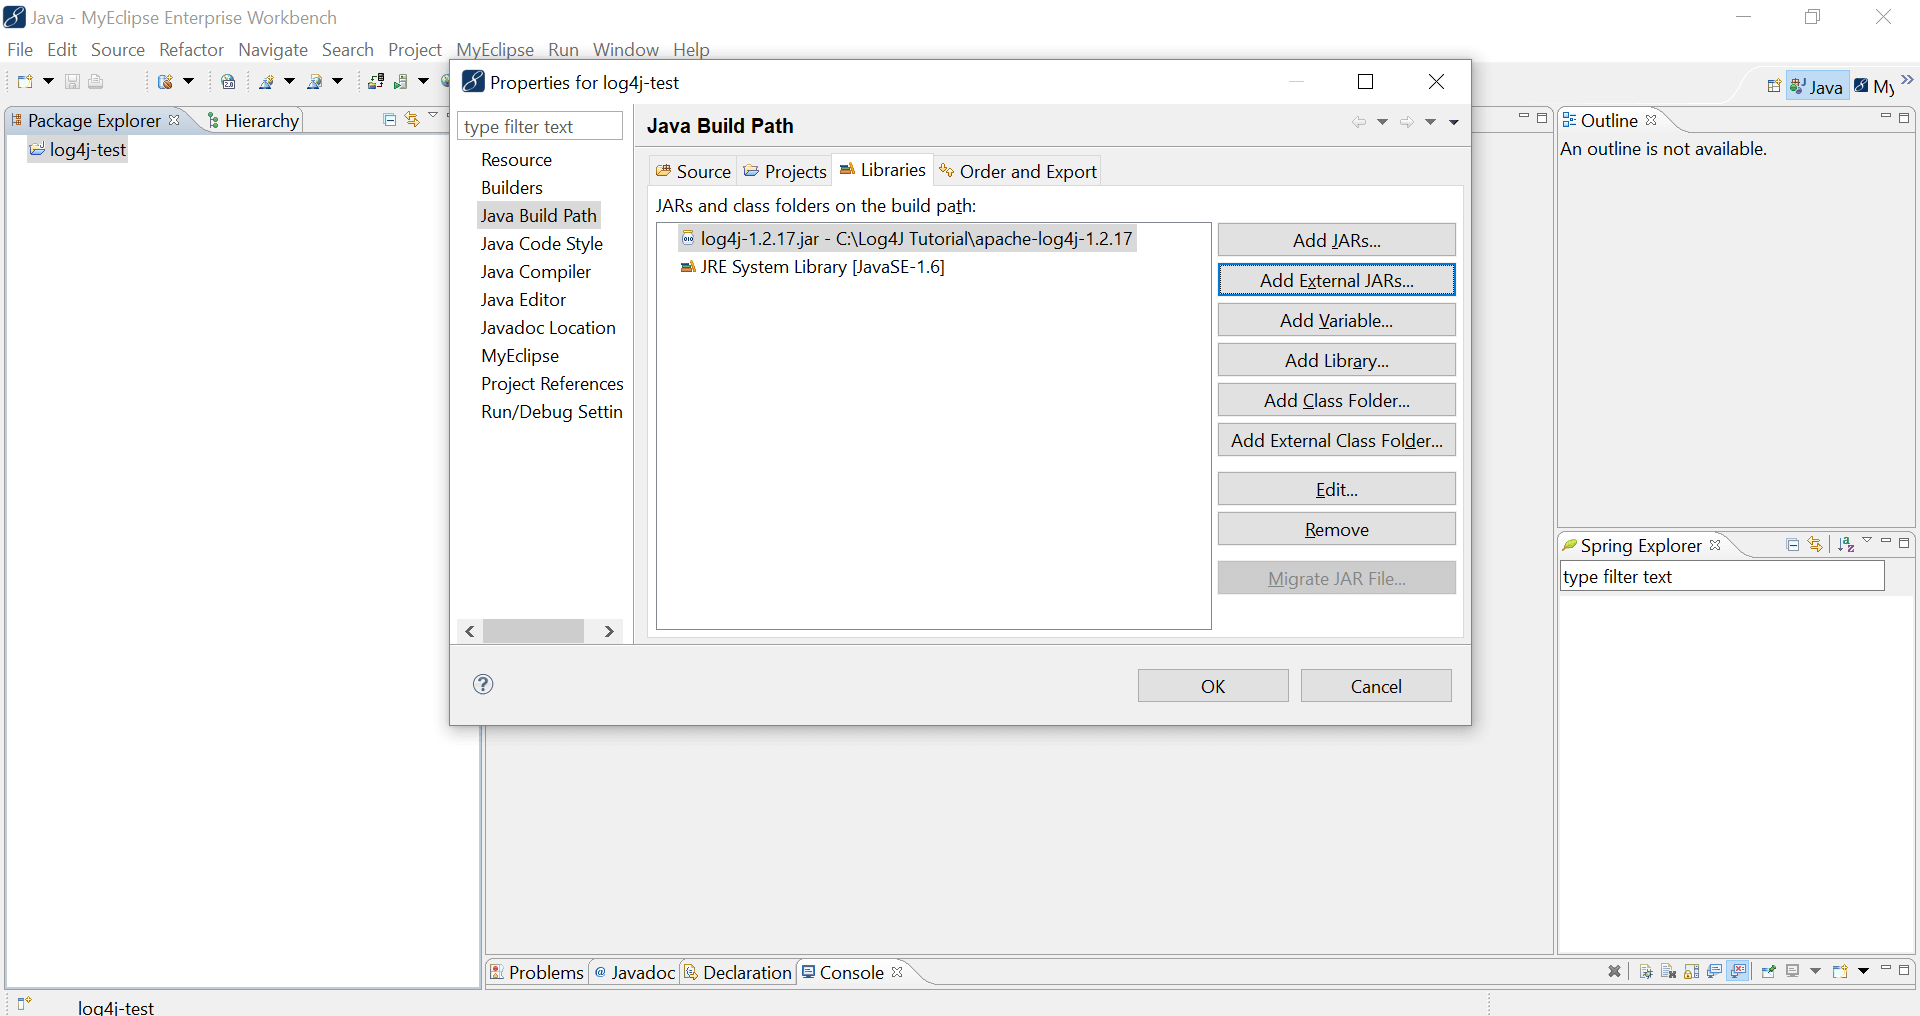Open the New wizard dropdown arrow
1920x1016 pixels.
[47, 82]
